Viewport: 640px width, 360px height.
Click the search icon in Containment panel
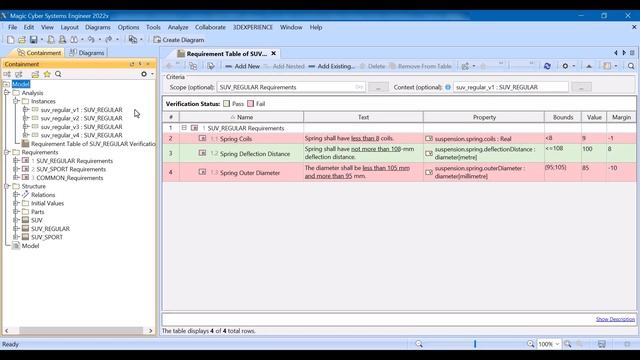tap(58, 74)
